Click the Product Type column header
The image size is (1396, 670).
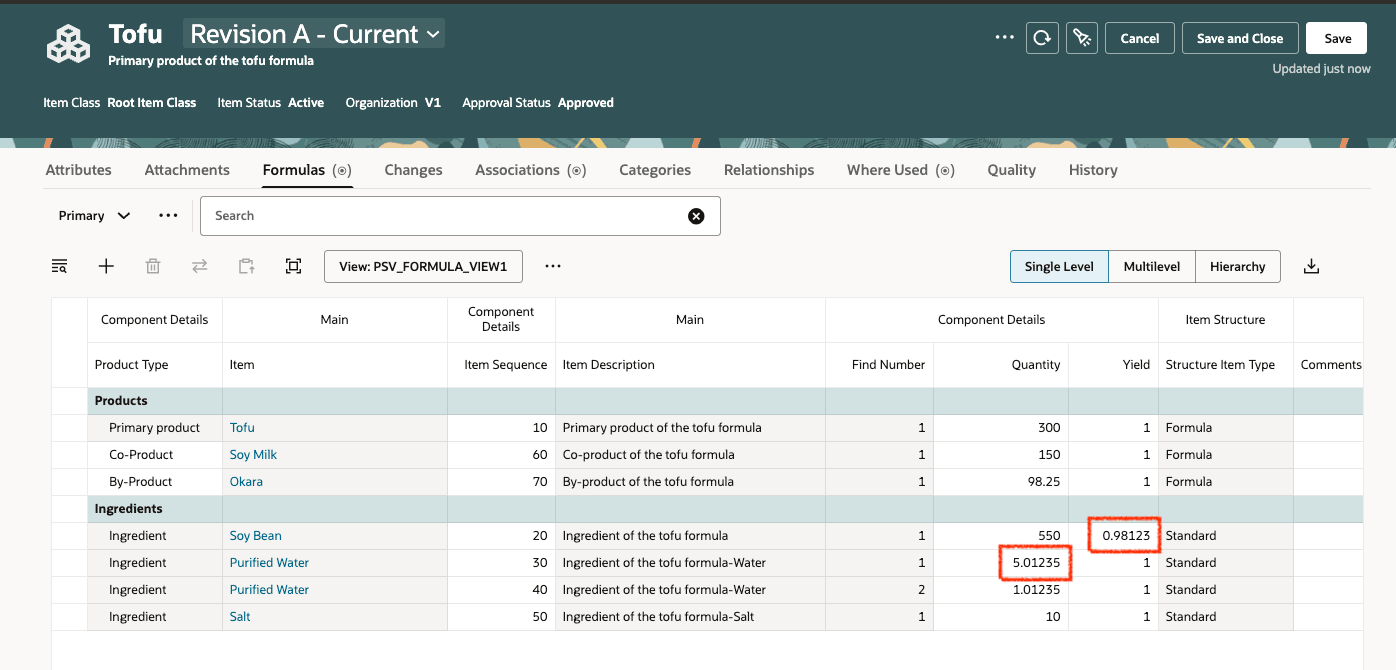(x=155, y=365)
